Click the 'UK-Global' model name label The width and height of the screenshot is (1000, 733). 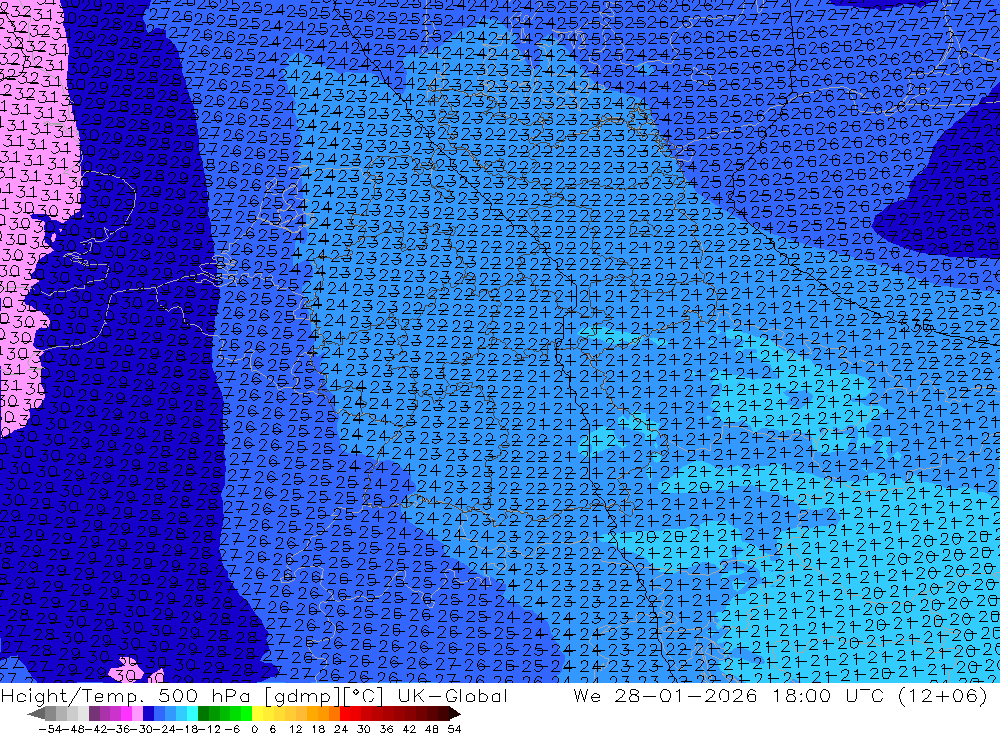click(x=452, y=695)
